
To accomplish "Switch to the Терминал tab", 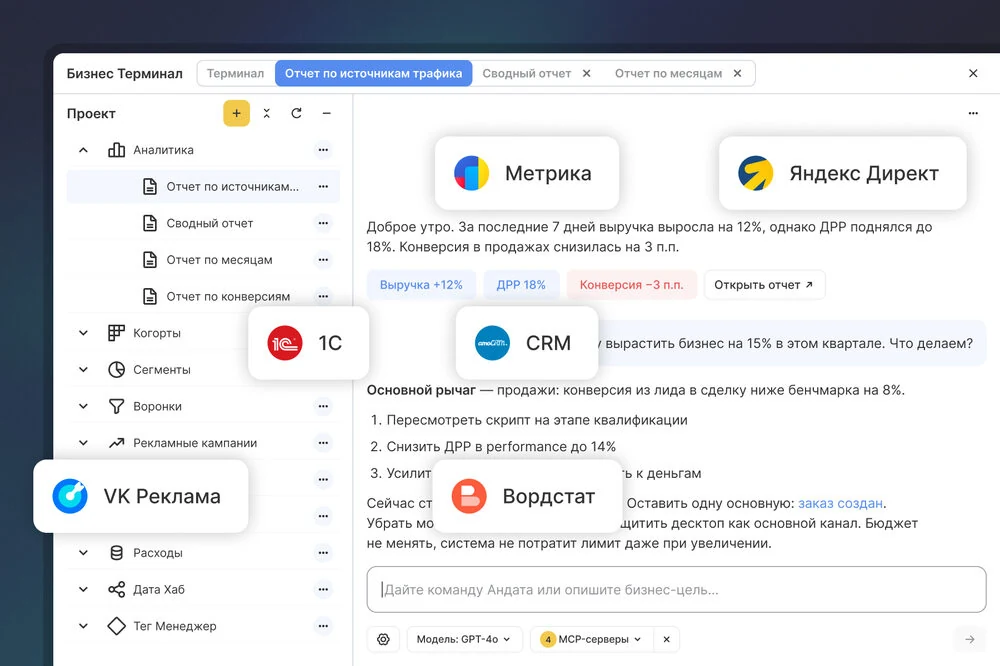I will (x=235, y=73).
